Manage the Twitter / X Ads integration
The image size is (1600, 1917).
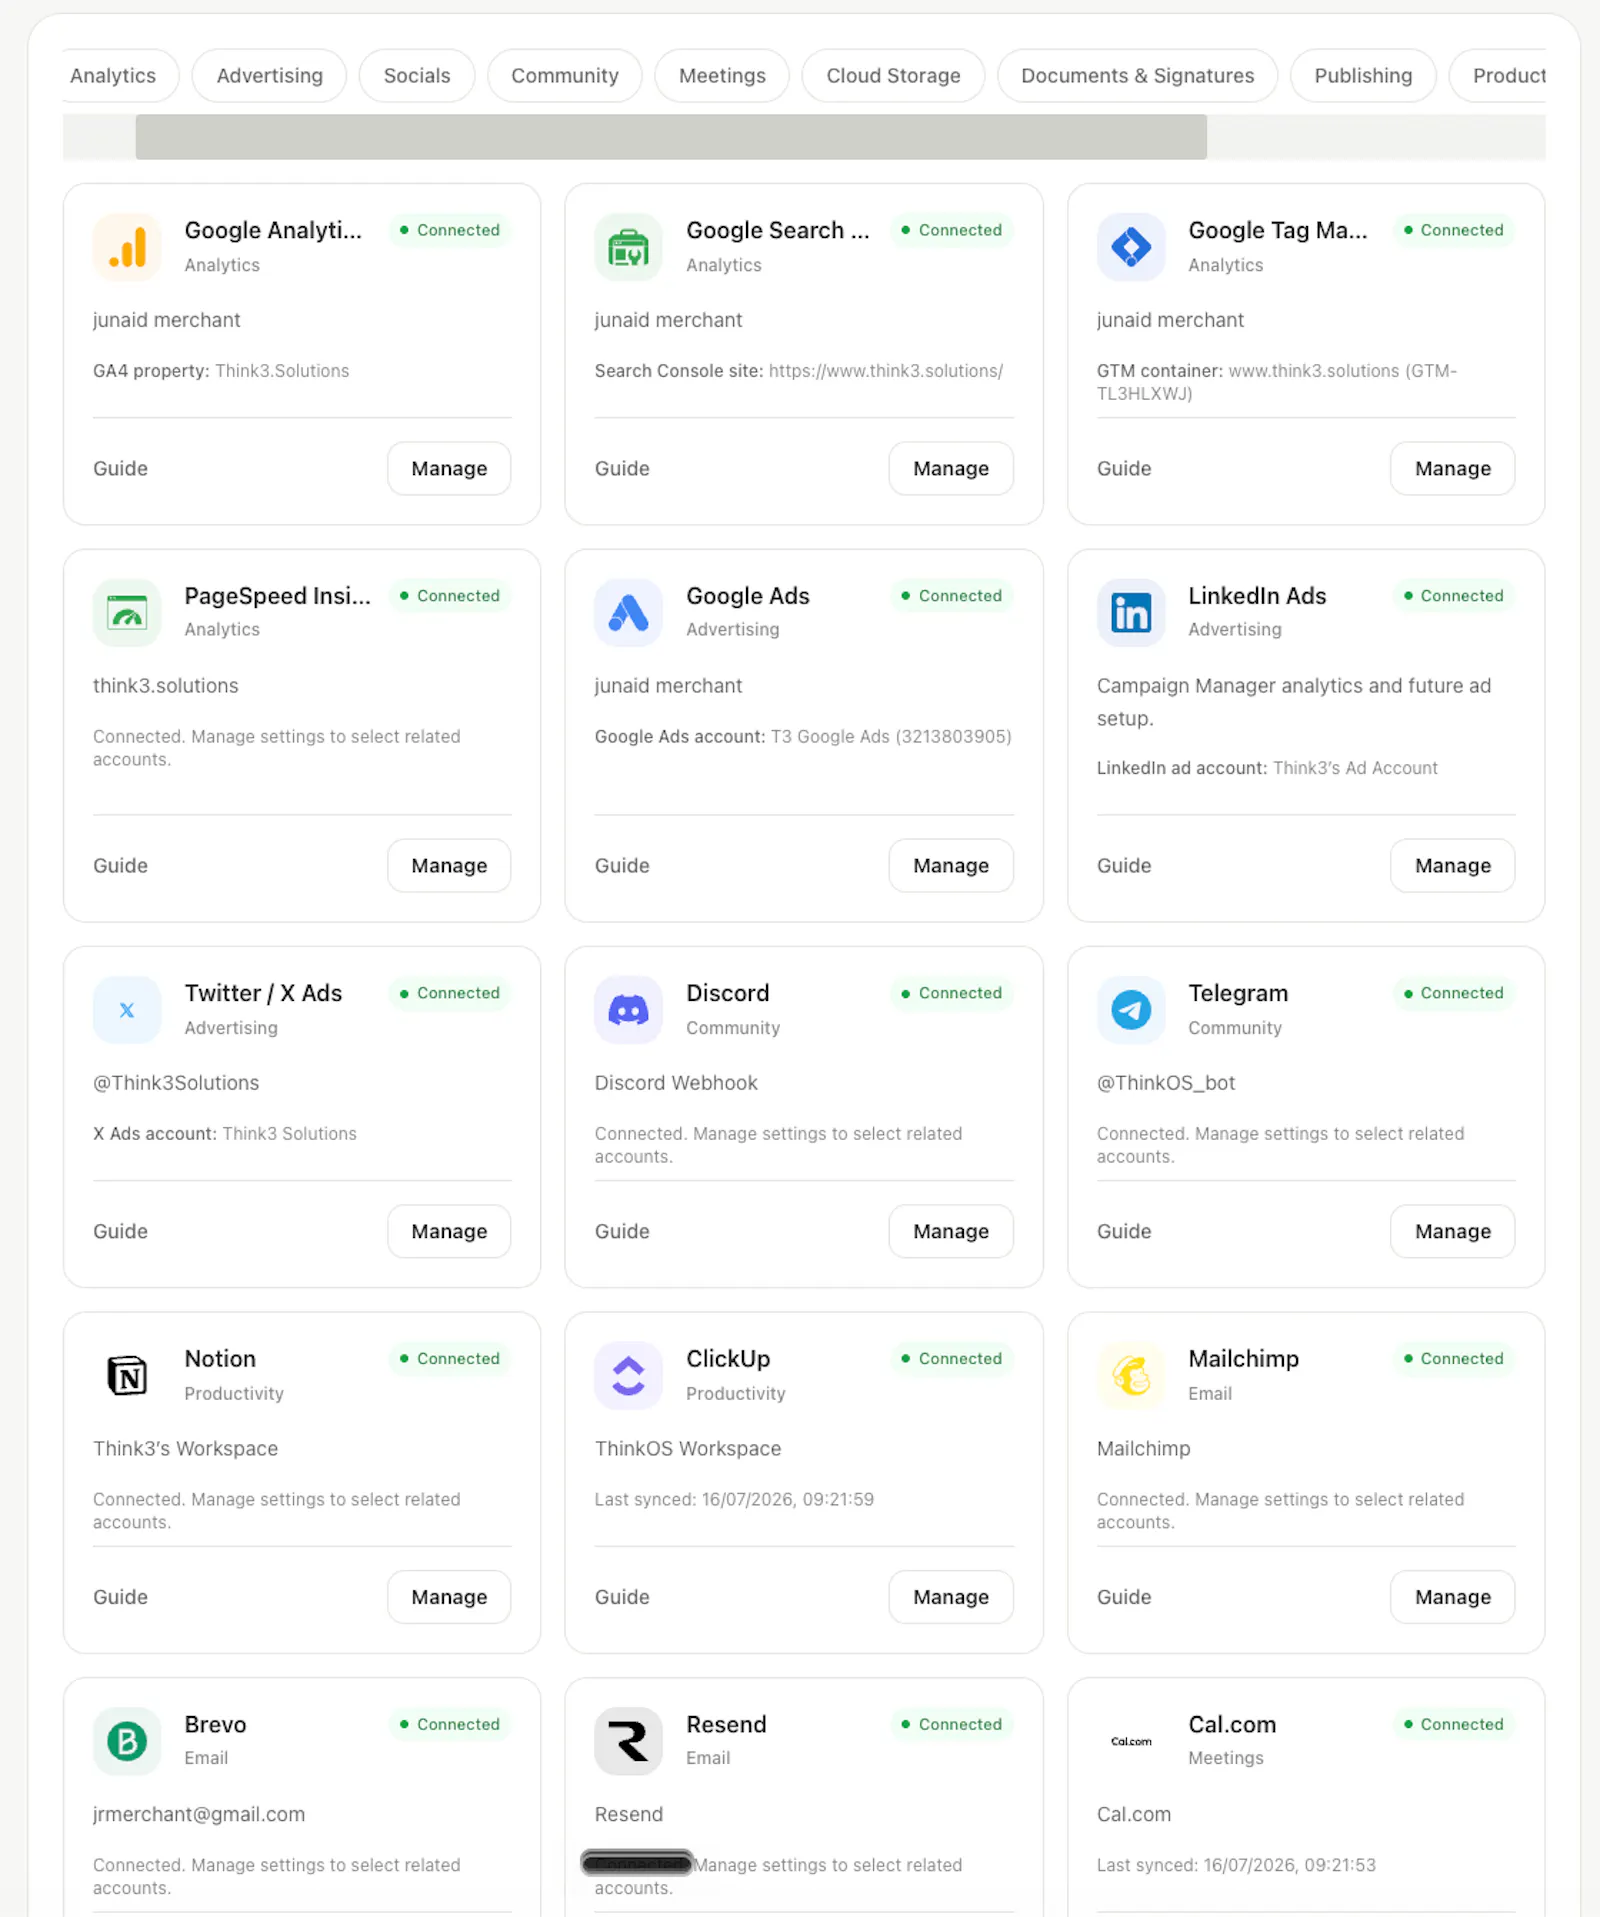coord(449,1231)
